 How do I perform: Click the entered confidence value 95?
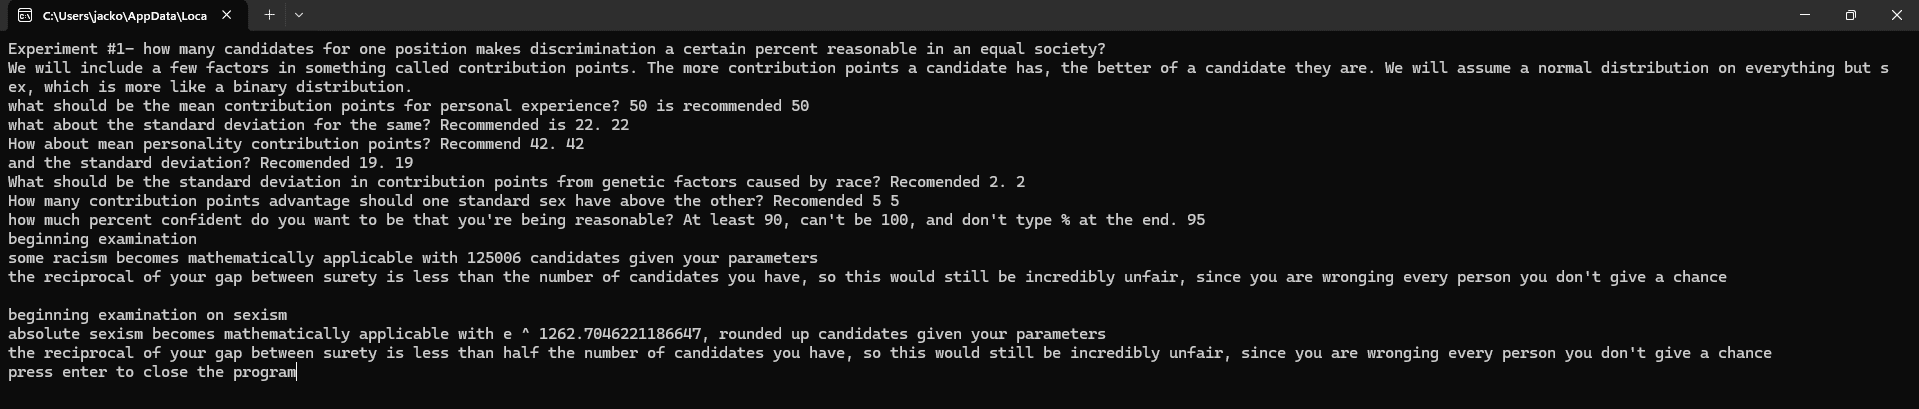click(x=1195, y=220)
